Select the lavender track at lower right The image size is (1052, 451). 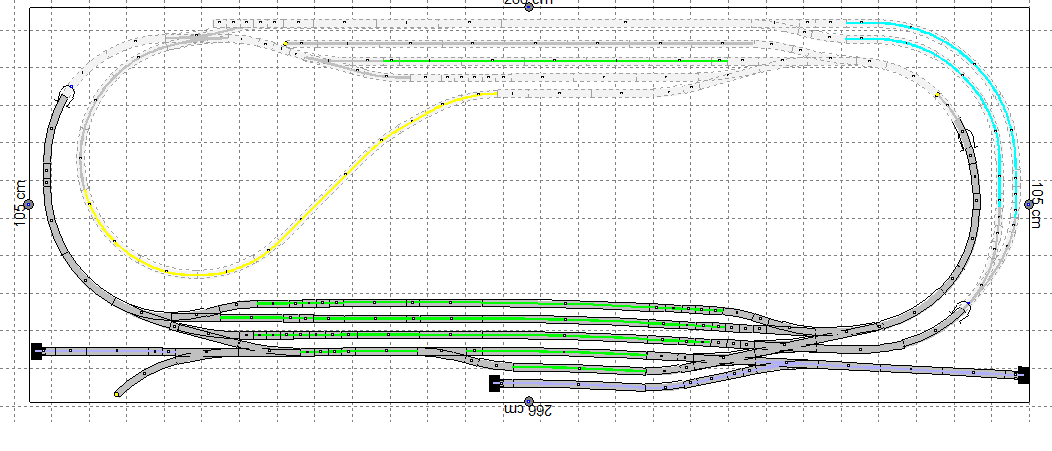(900, 368)
